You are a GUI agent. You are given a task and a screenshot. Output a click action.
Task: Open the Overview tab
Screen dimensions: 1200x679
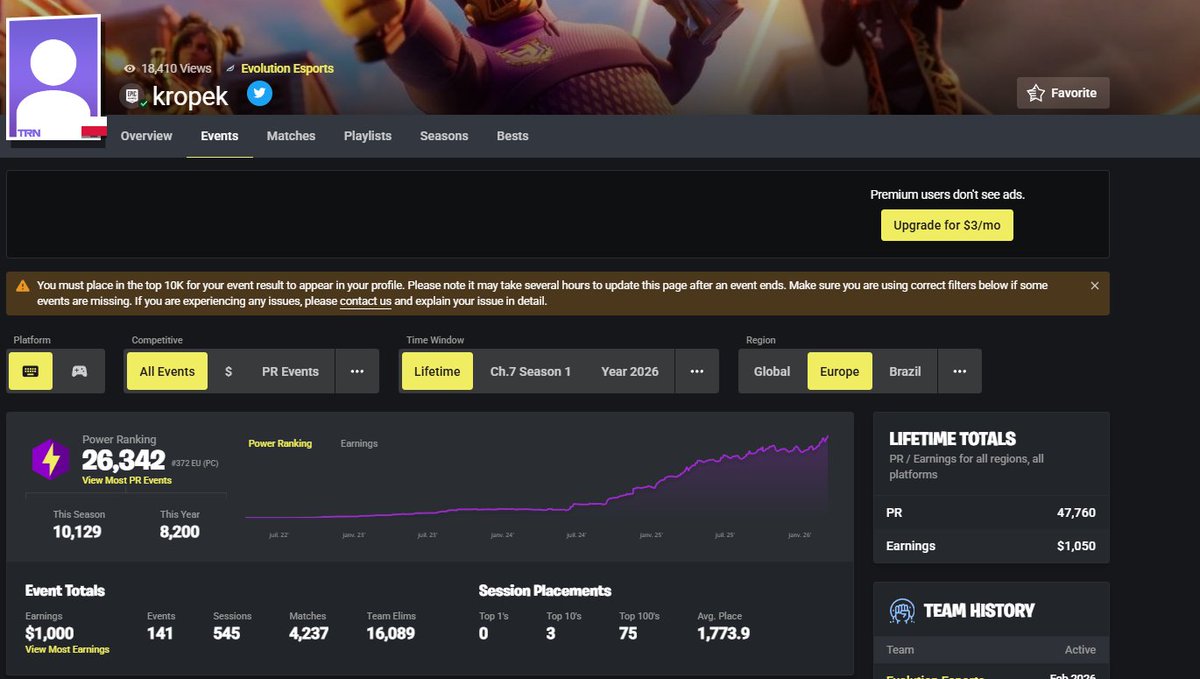(146, 136)
